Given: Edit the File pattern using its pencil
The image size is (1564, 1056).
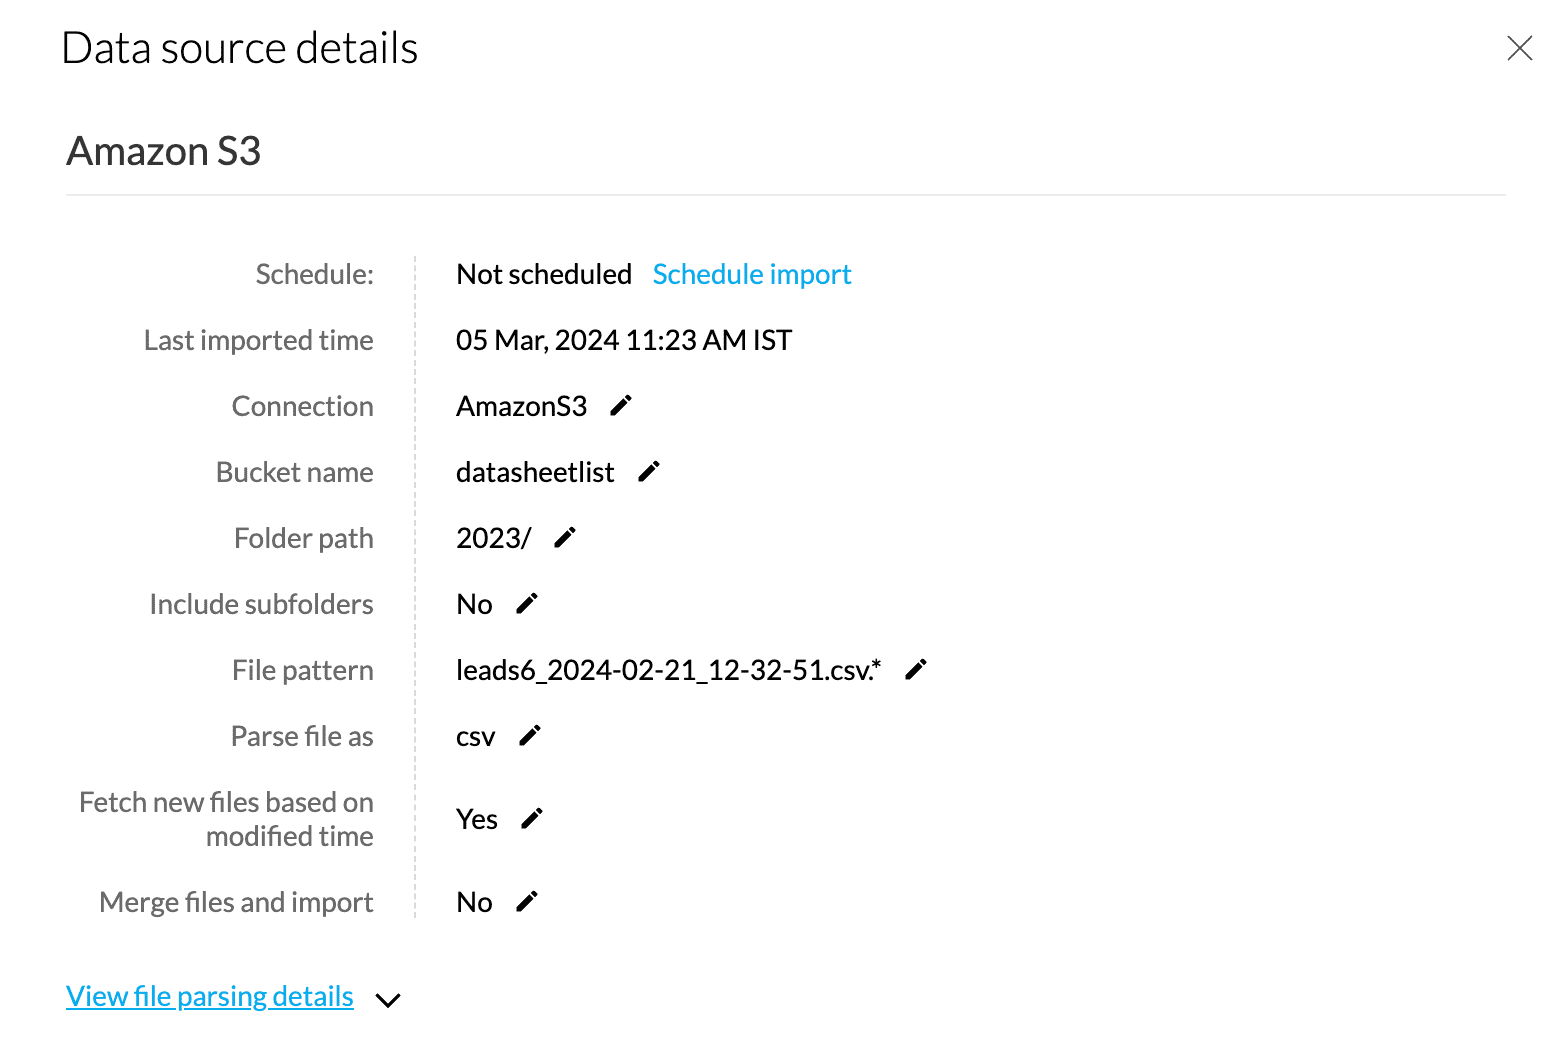Looking at the screenshot, I should click(916, 670).
